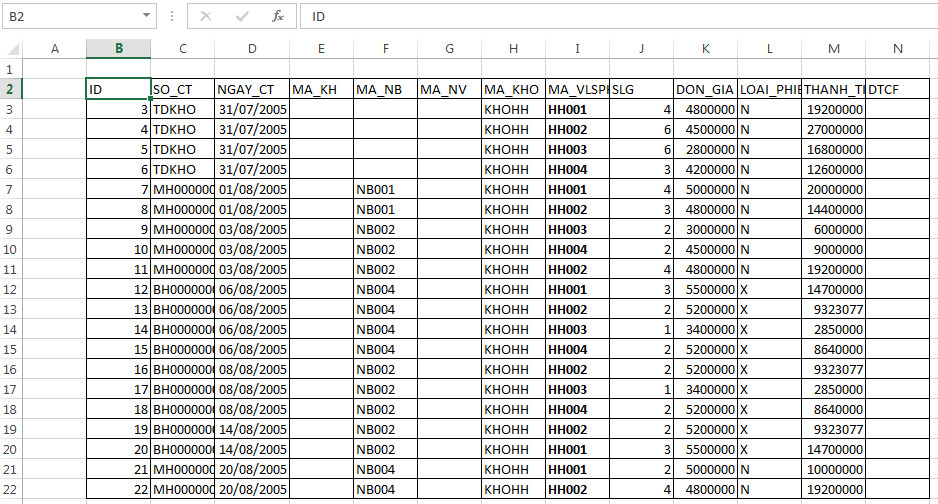Select column I header
Image resolution: width=938 pixels, height=504 pixels.
click(577, 49)
